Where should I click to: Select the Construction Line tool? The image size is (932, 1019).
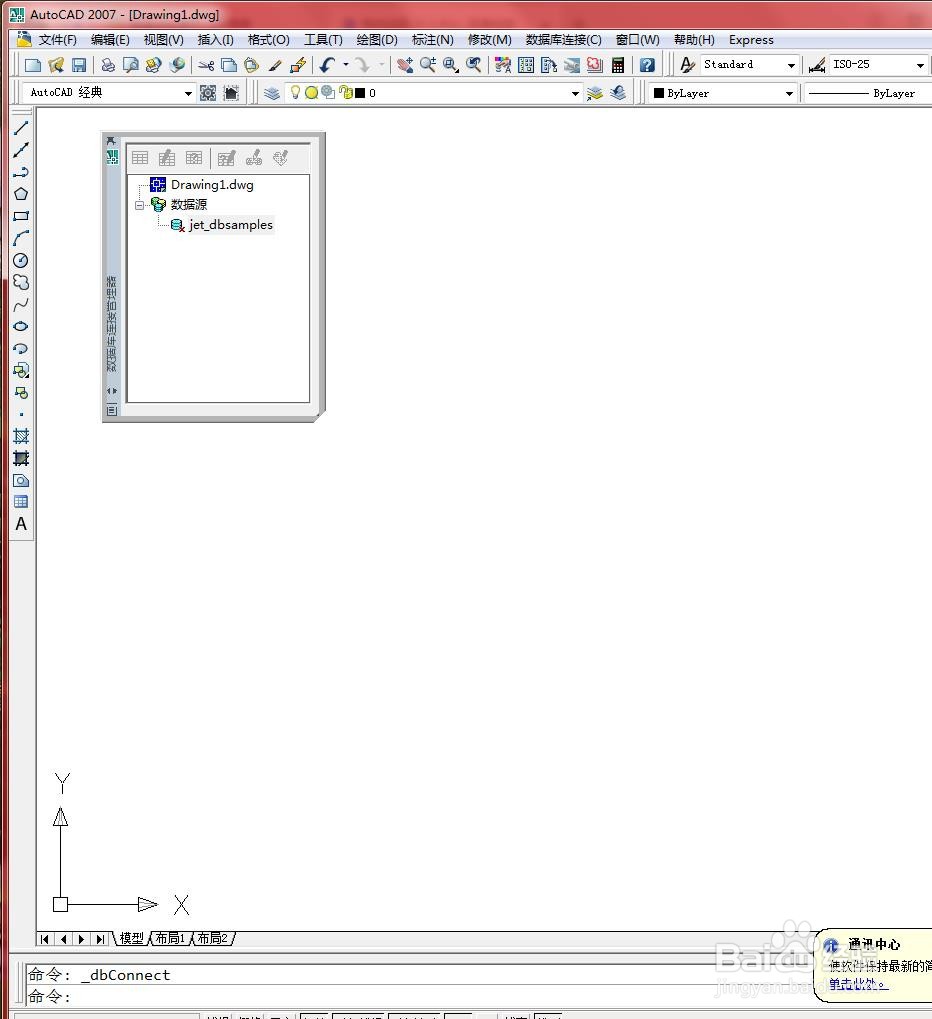tap(21, 150)
